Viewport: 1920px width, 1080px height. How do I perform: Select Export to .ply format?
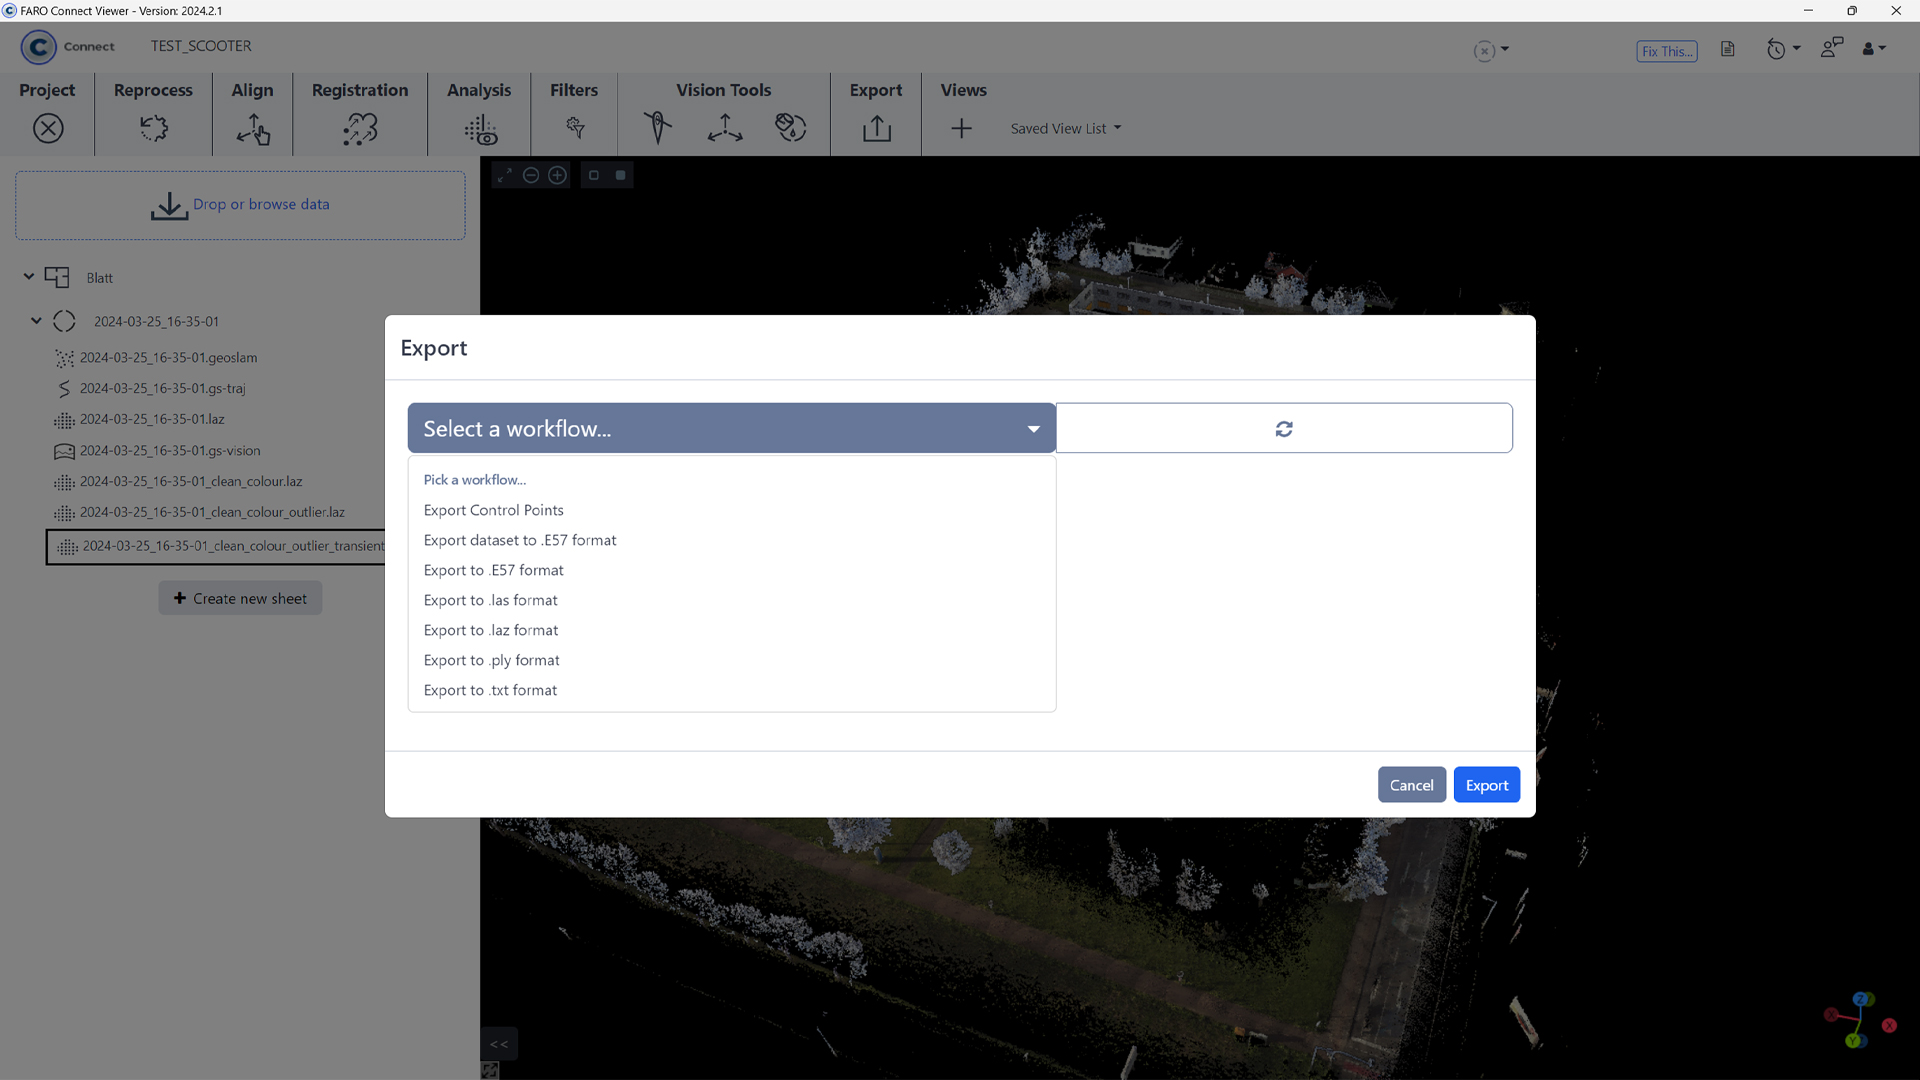pyautogui.click(x=492, y=660)
